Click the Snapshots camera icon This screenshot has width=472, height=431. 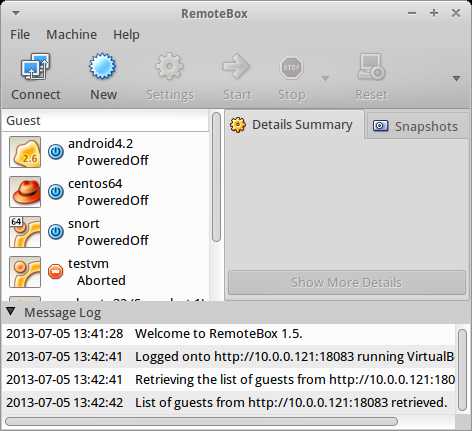[x=380, y=126]
